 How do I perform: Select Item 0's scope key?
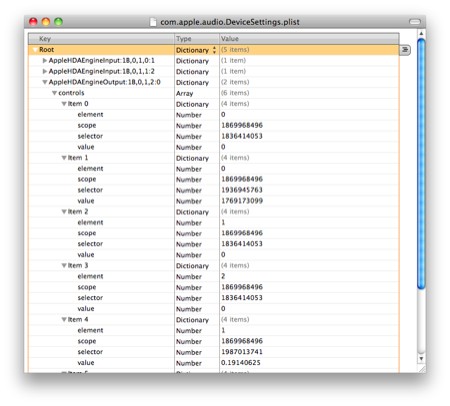87,125
